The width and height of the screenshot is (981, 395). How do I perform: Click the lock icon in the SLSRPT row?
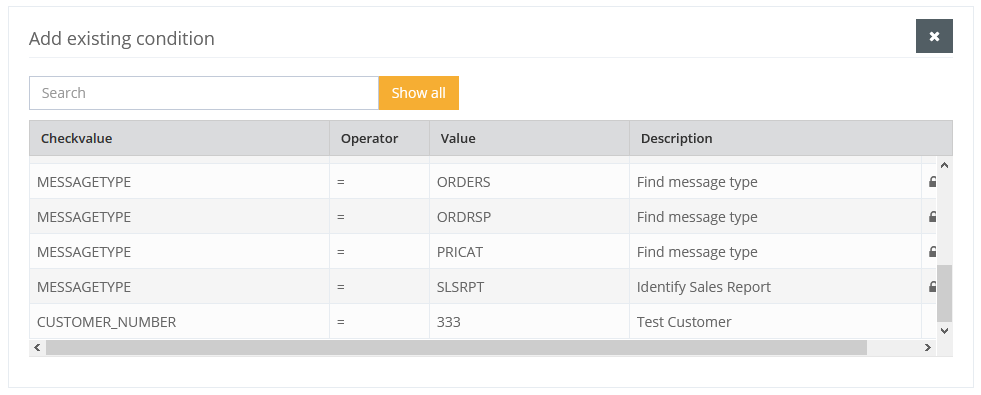point(932,287)
